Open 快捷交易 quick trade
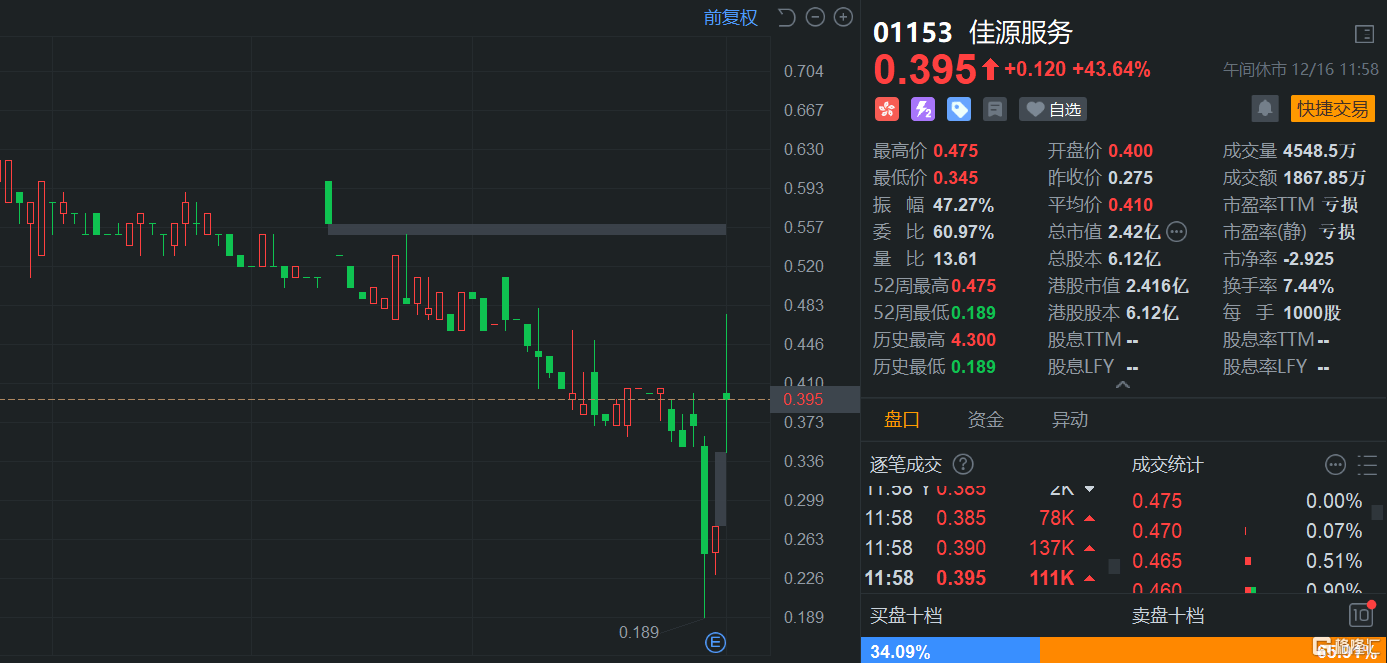 [x=1332, y=108]
